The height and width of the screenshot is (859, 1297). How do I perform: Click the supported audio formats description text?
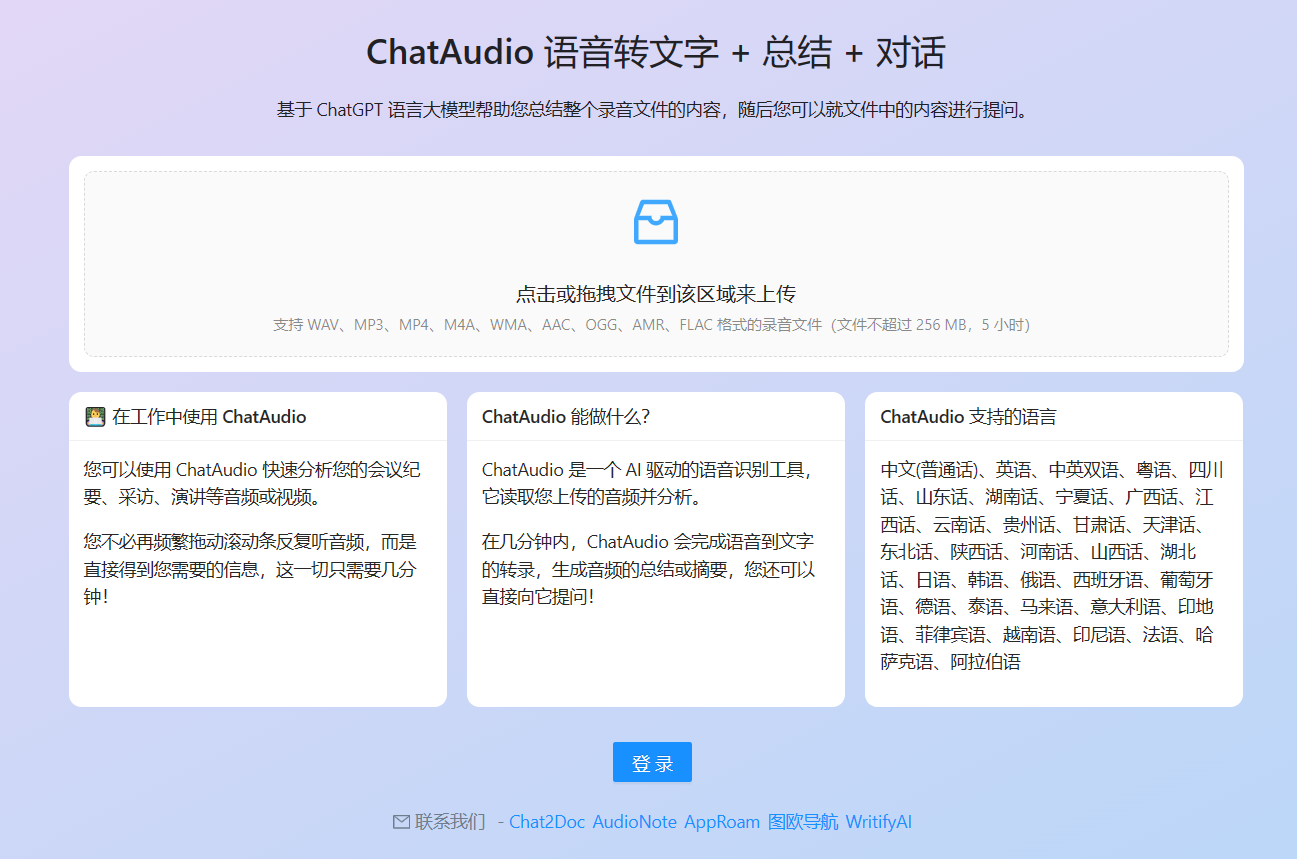tap(652, 324)
